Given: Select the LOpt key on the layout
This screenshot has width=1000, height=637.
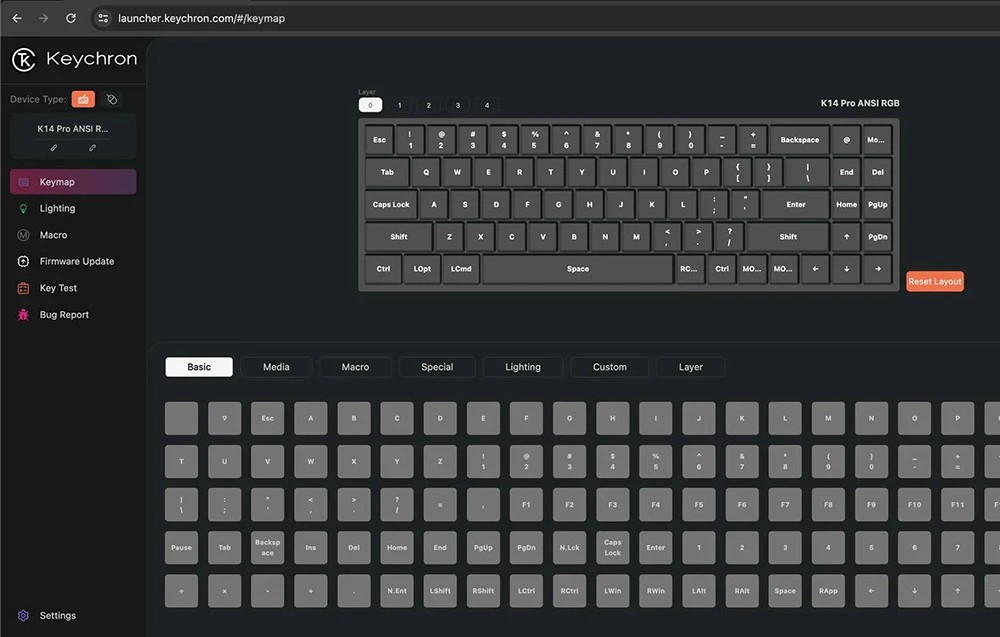Looking at the screenshot, I should tap(422, 269).
